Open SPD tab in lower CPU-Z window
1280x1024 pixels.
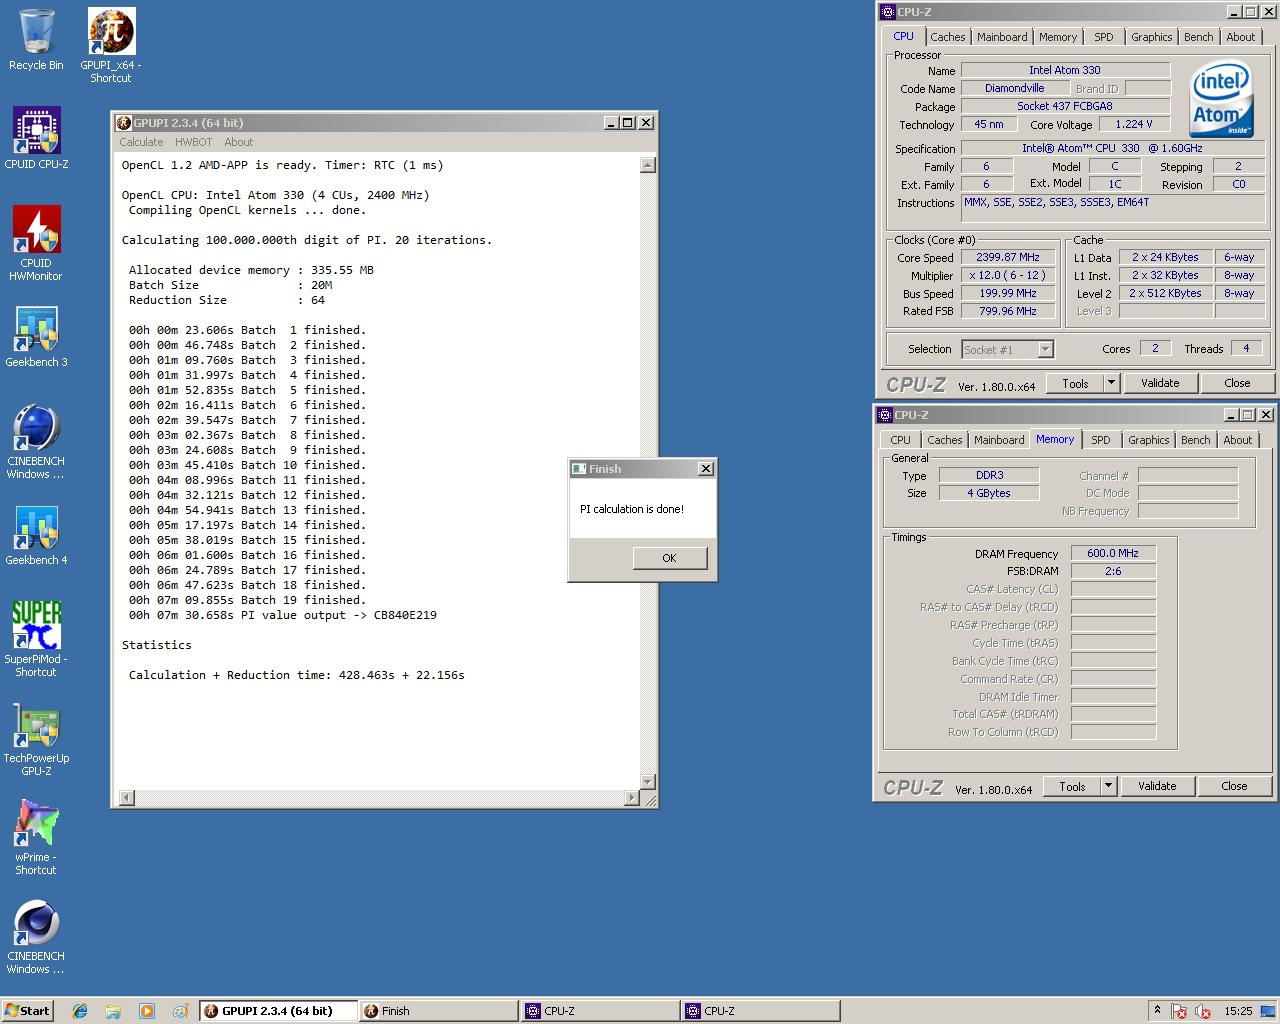(x=1101, y=440)
